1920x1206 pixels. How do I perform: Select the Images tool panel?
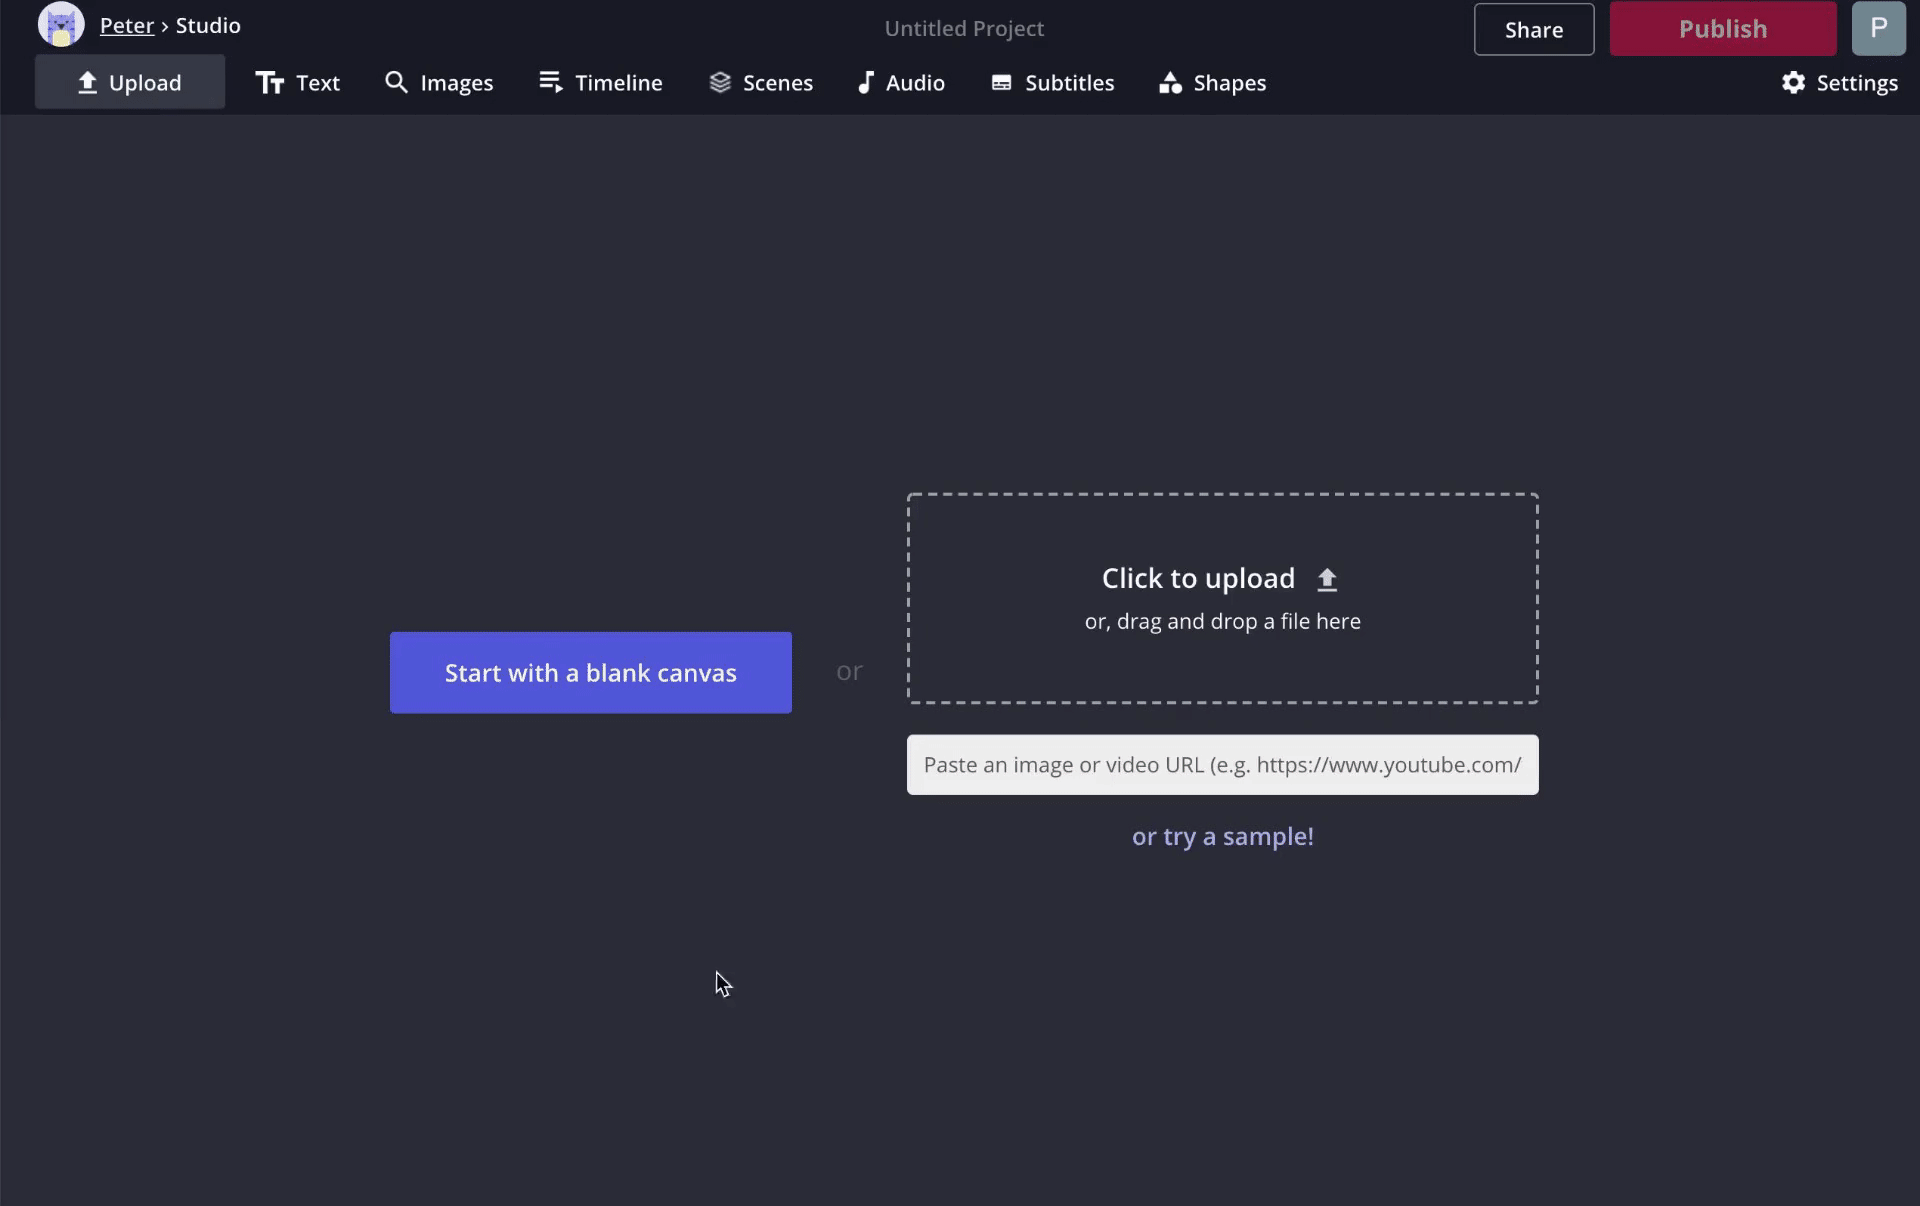tap(439, 82)
